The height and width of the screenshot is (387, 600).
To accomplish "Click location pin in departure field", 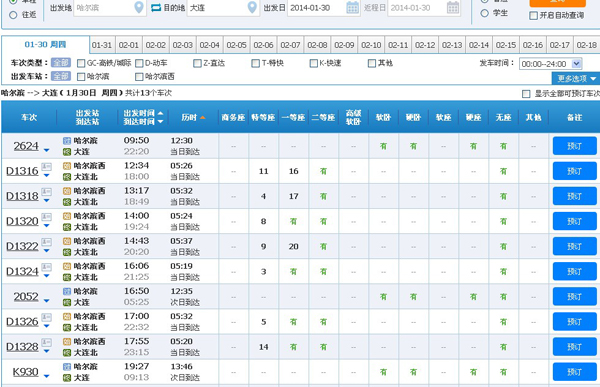I will tap(139, 7).
